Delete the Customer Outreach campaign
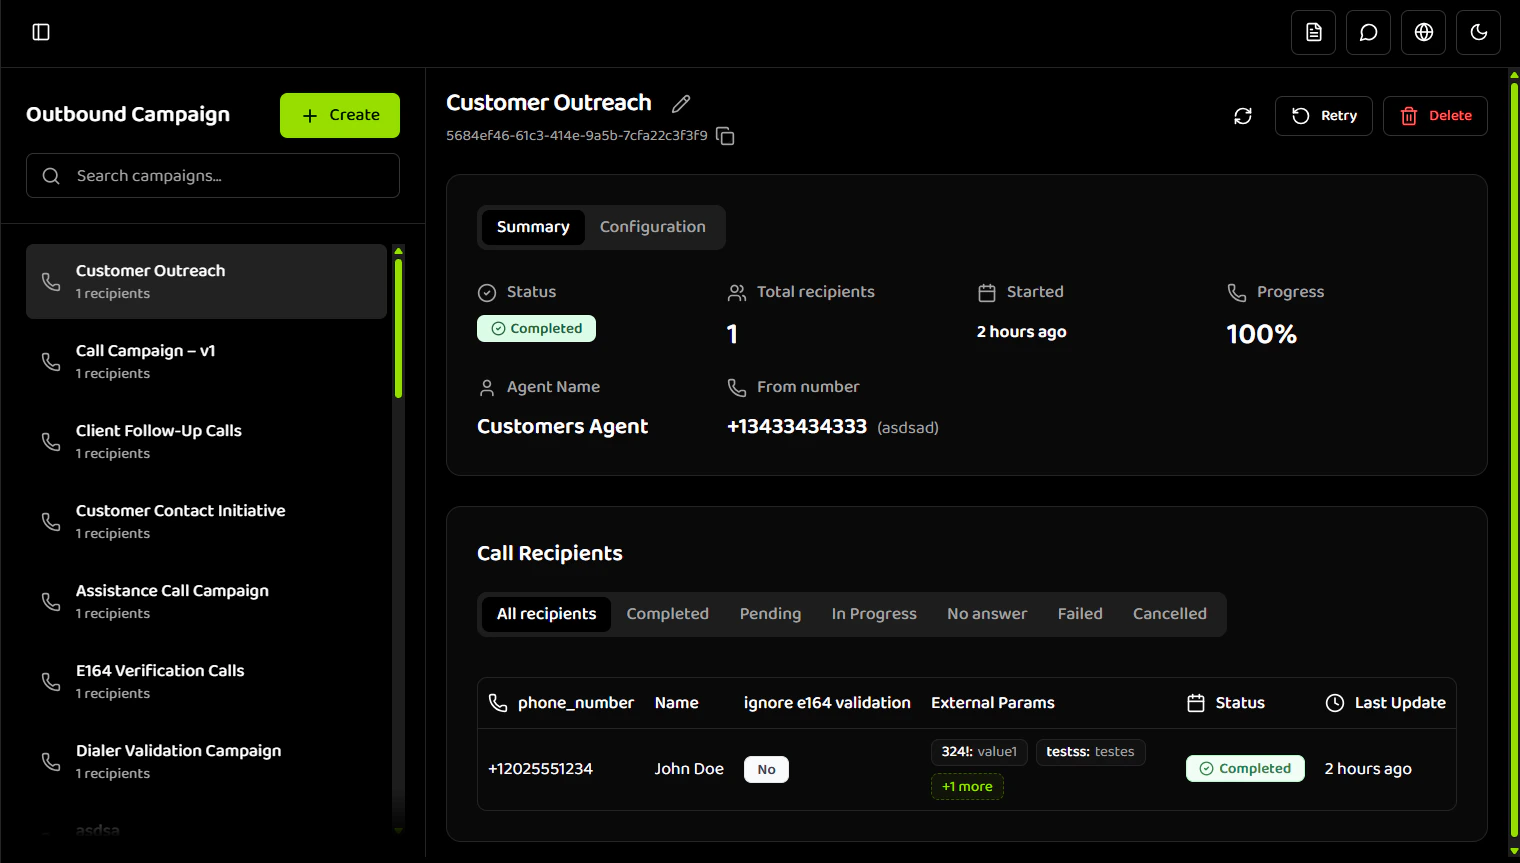 point(1435,116)
